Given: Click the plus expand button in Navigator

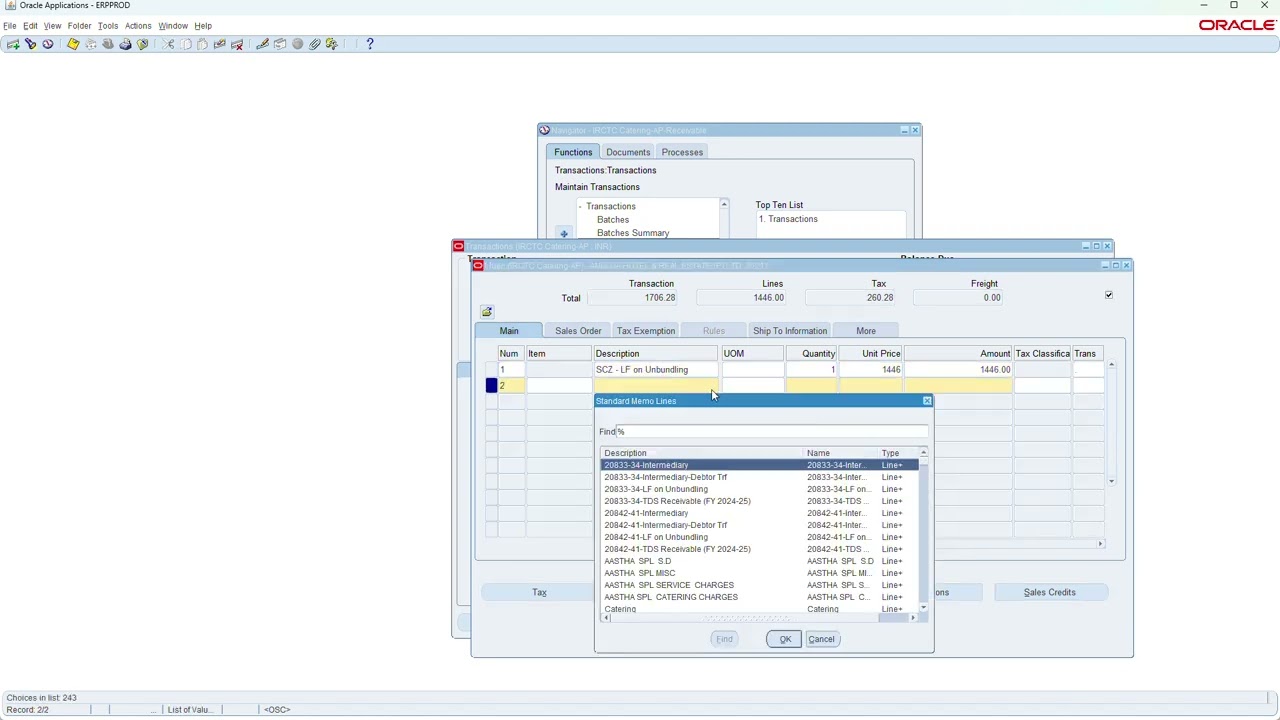Looking at the screenshot, I should tap(564, 234).
